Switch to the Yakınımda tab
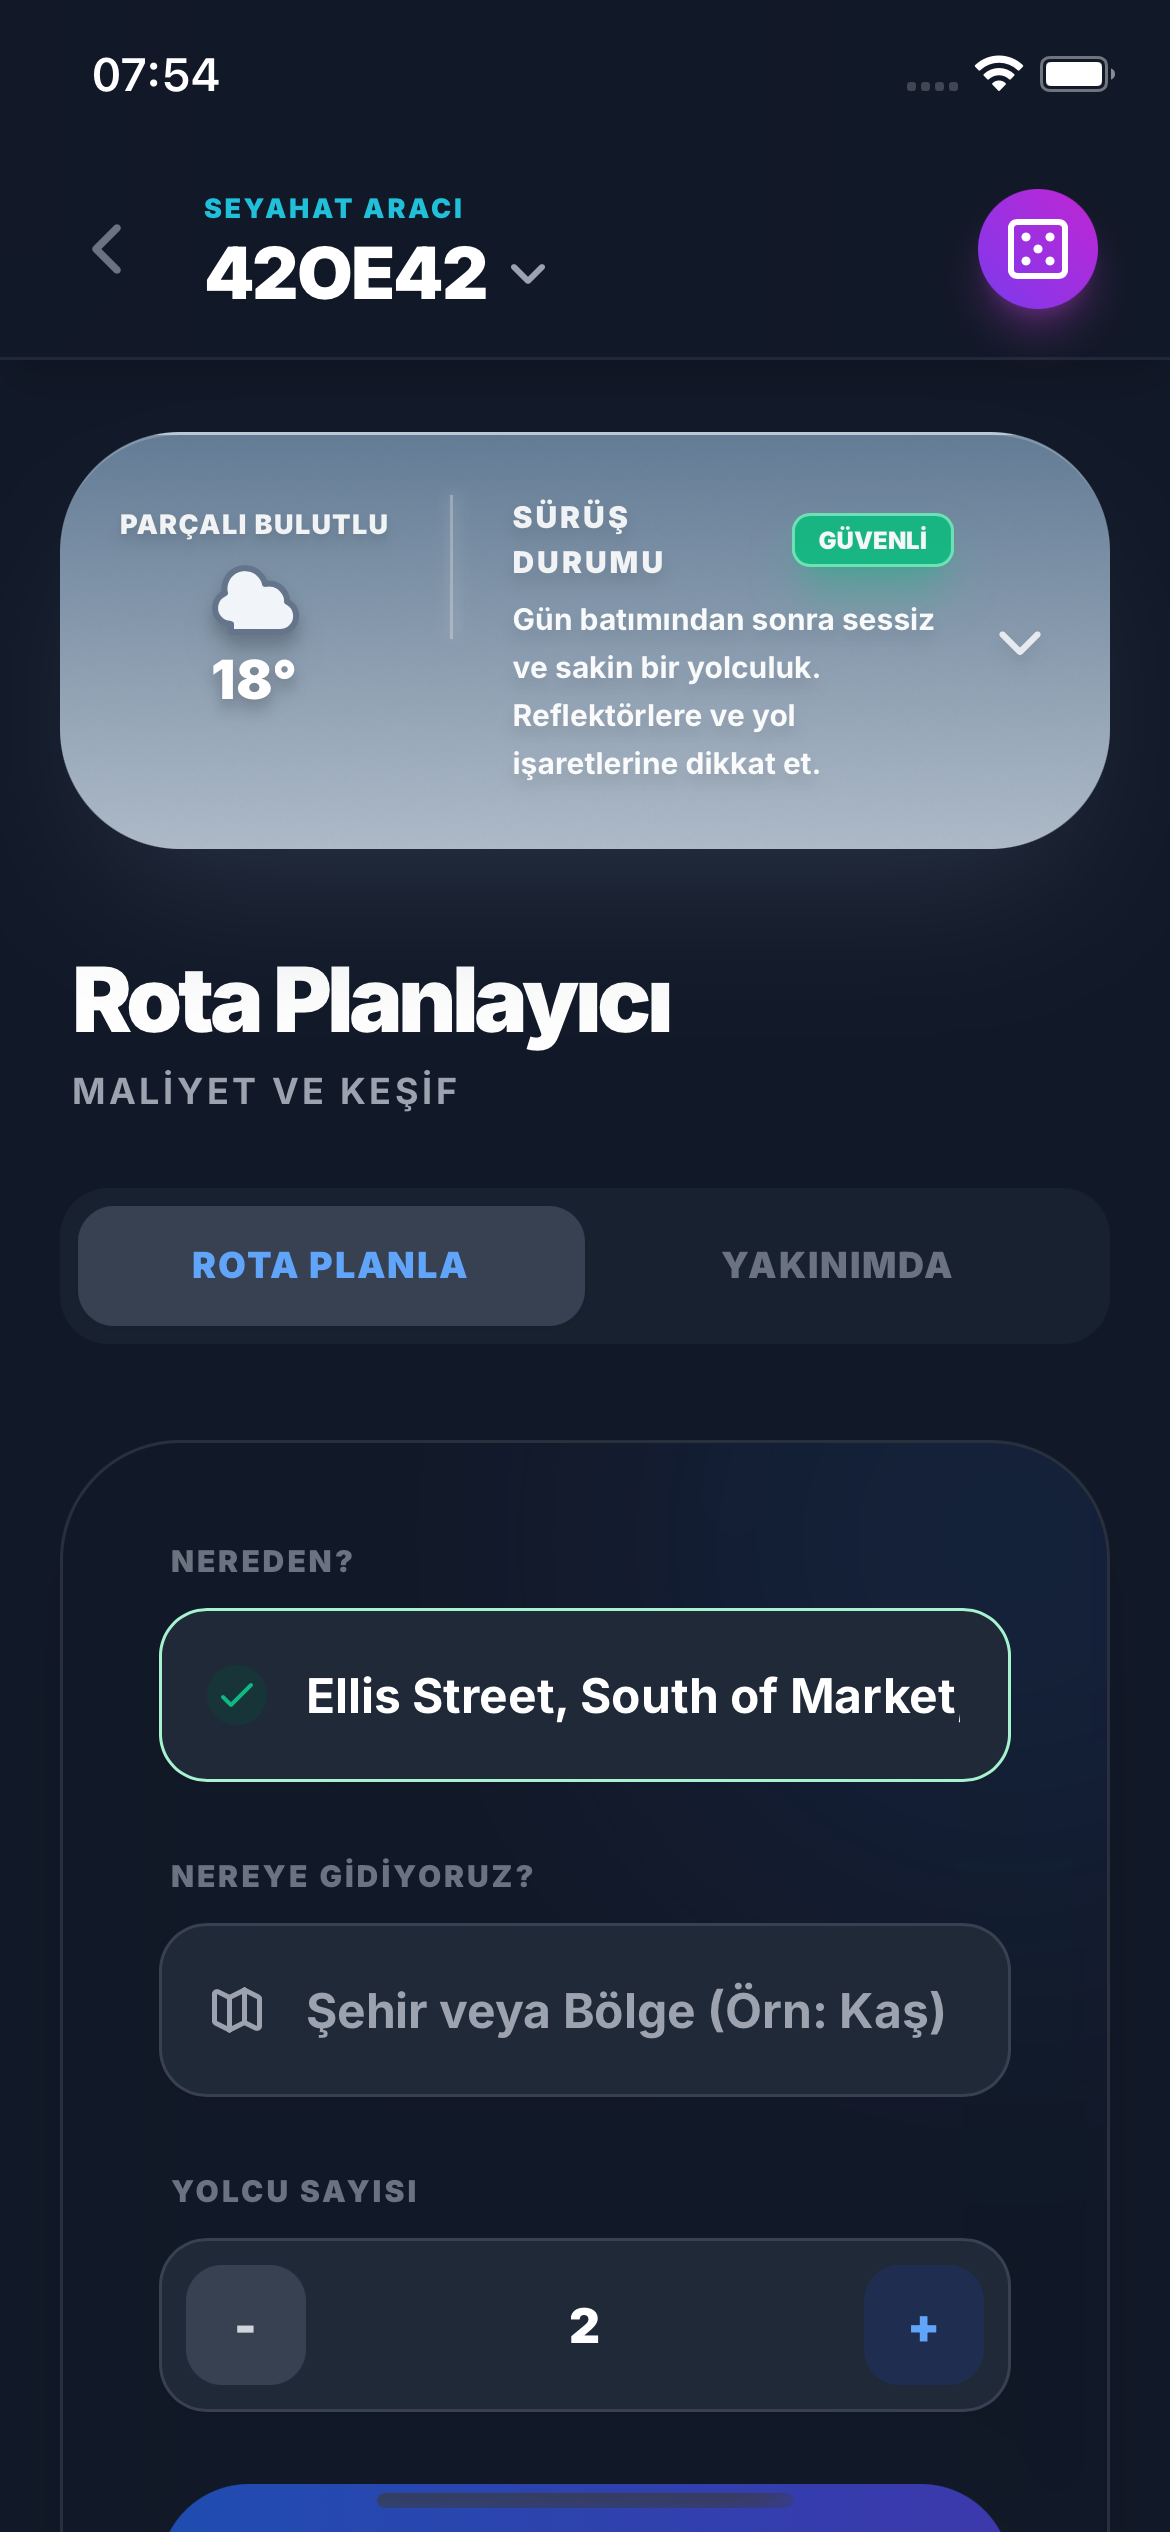The width and height of the screenshot is (1170, 2532). tap(836, 1265)
